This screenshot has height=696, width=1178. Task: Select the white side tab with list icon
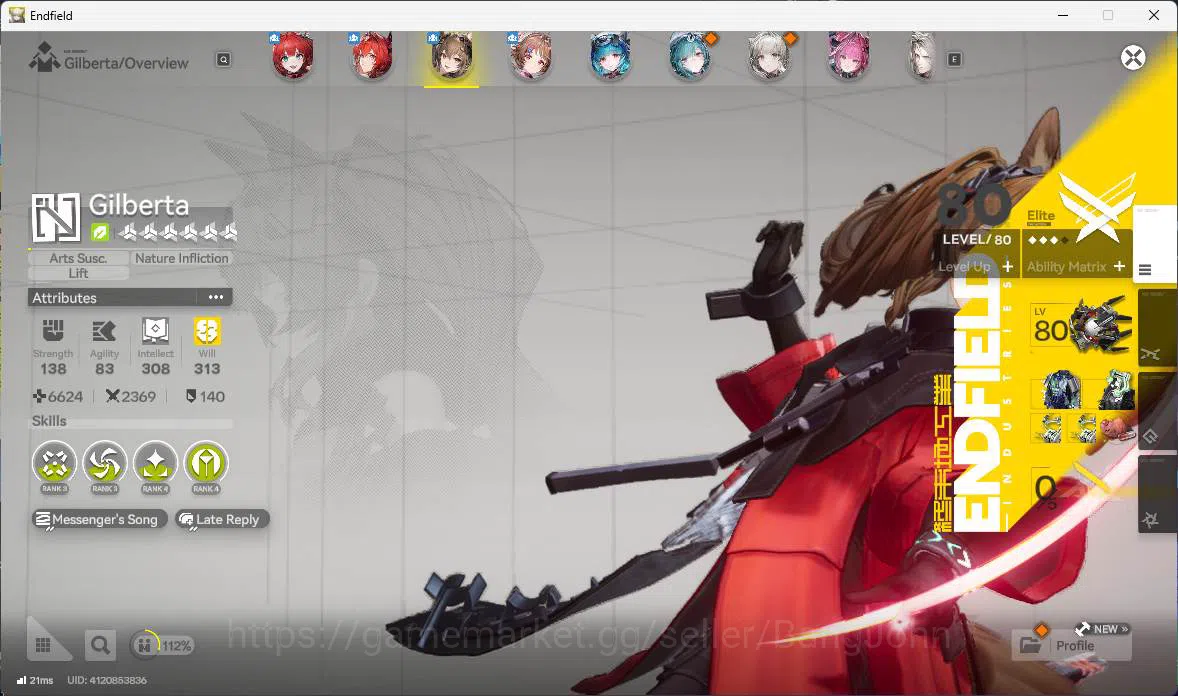1155,244
